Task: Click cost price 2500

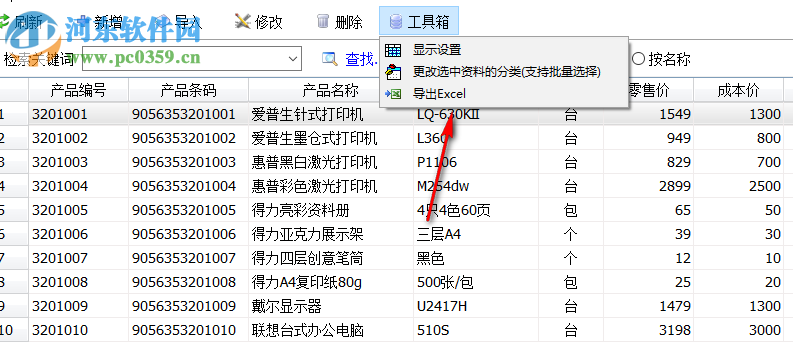Action: pos(738,186)
